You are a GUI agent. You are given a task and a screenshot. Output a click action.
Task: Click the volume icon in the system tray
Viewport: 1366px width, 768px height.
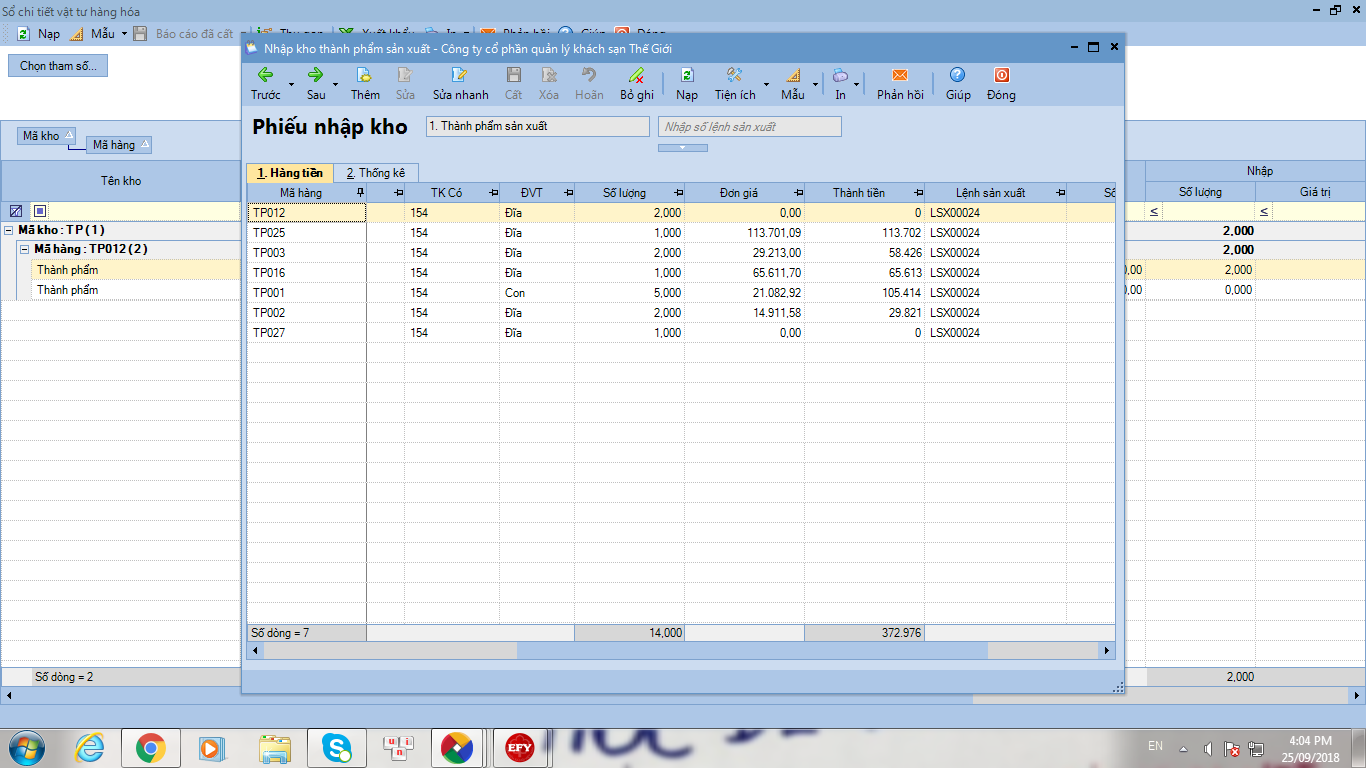(x=1209, y=748)
